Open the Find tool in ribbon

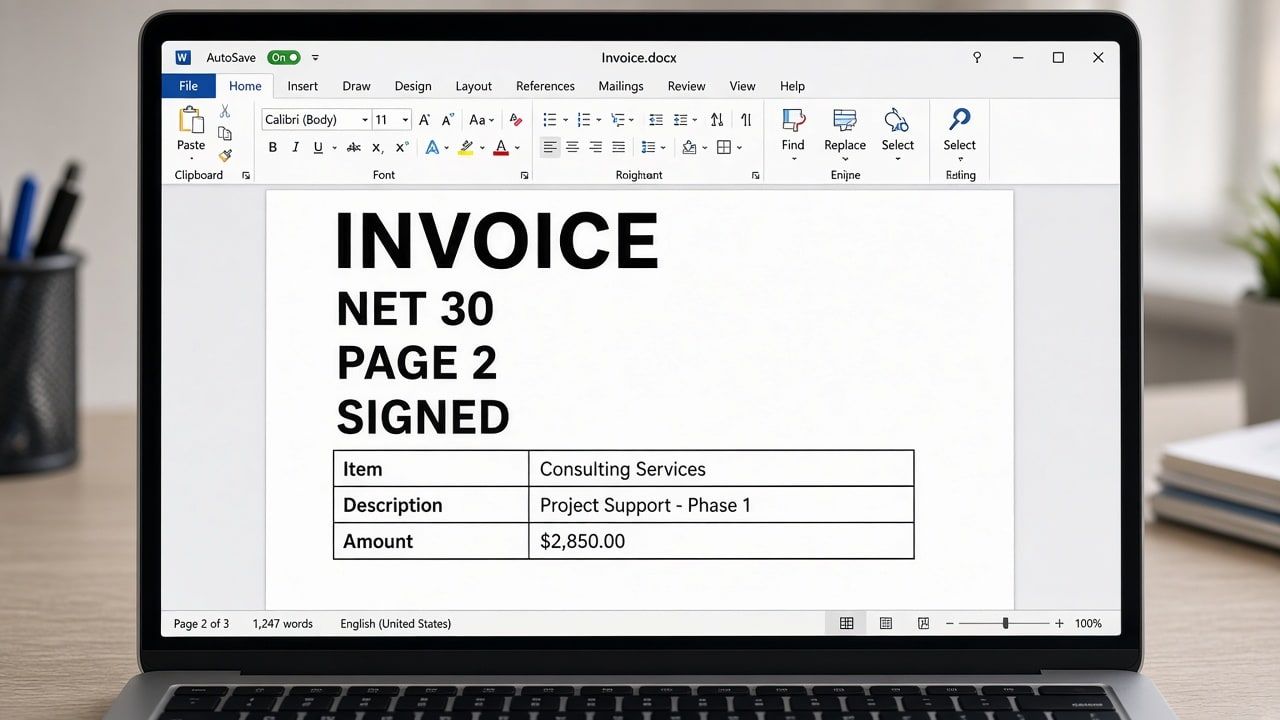pyautogui.click(x=793, y=131)
